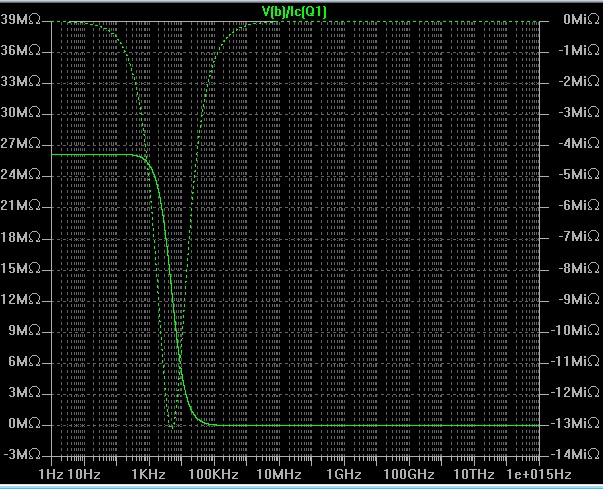
Task: Click the 24MΩ left axis label
Action: click(21, 175)
